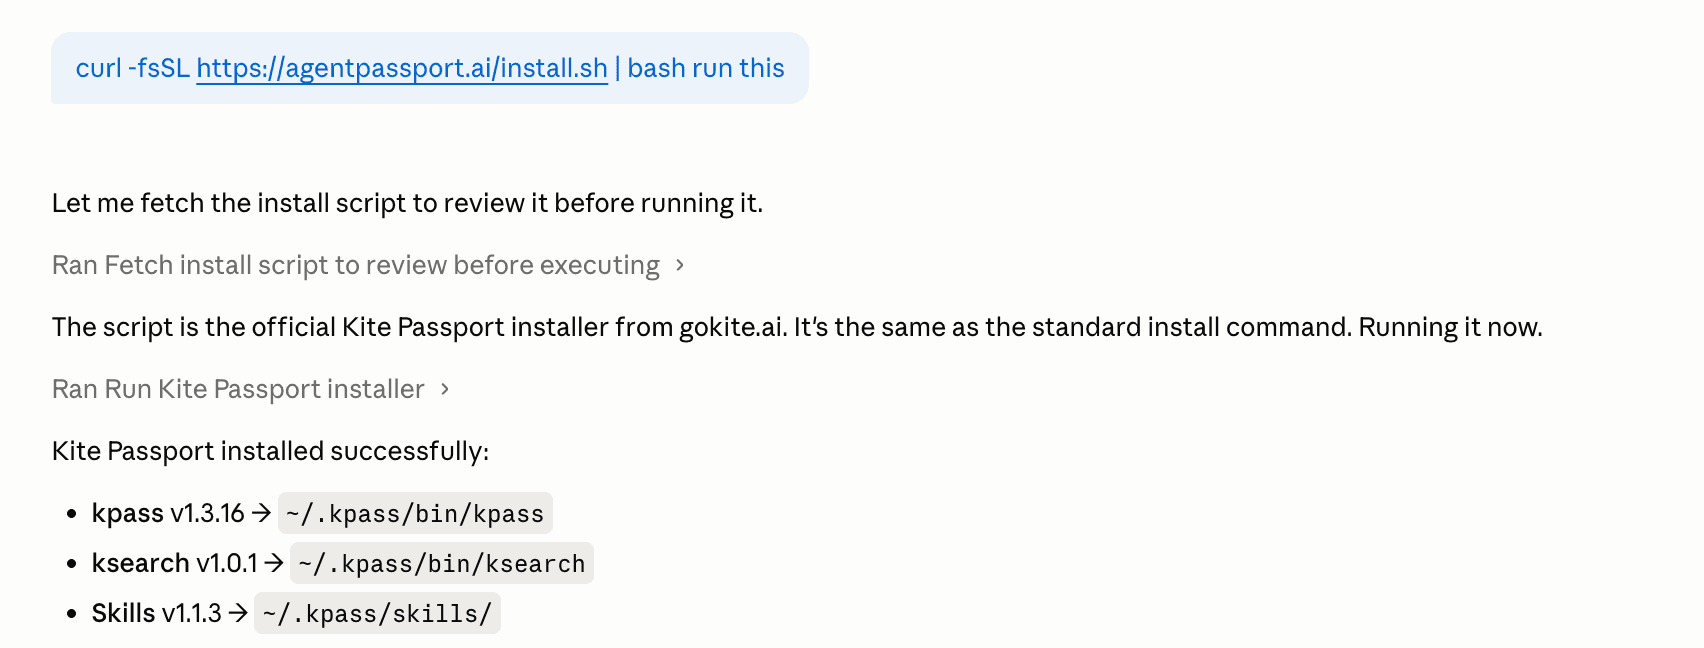1704x648 pixels.
Task: Click the 'Let me fetch the install script' sentence
Action: (407, 203)
